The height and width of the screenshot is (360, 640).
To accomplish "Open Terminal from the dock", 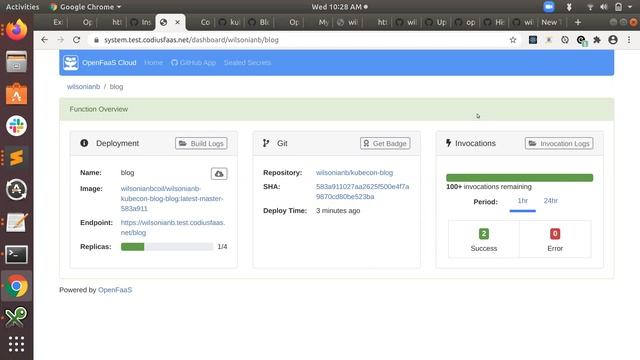I will click(16, 254).
